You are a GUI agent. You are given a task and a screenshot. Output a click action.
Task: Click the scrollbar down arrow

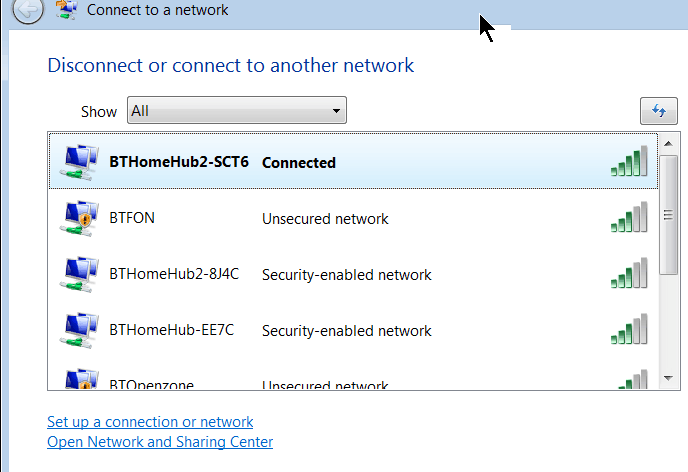pos(669,378)
